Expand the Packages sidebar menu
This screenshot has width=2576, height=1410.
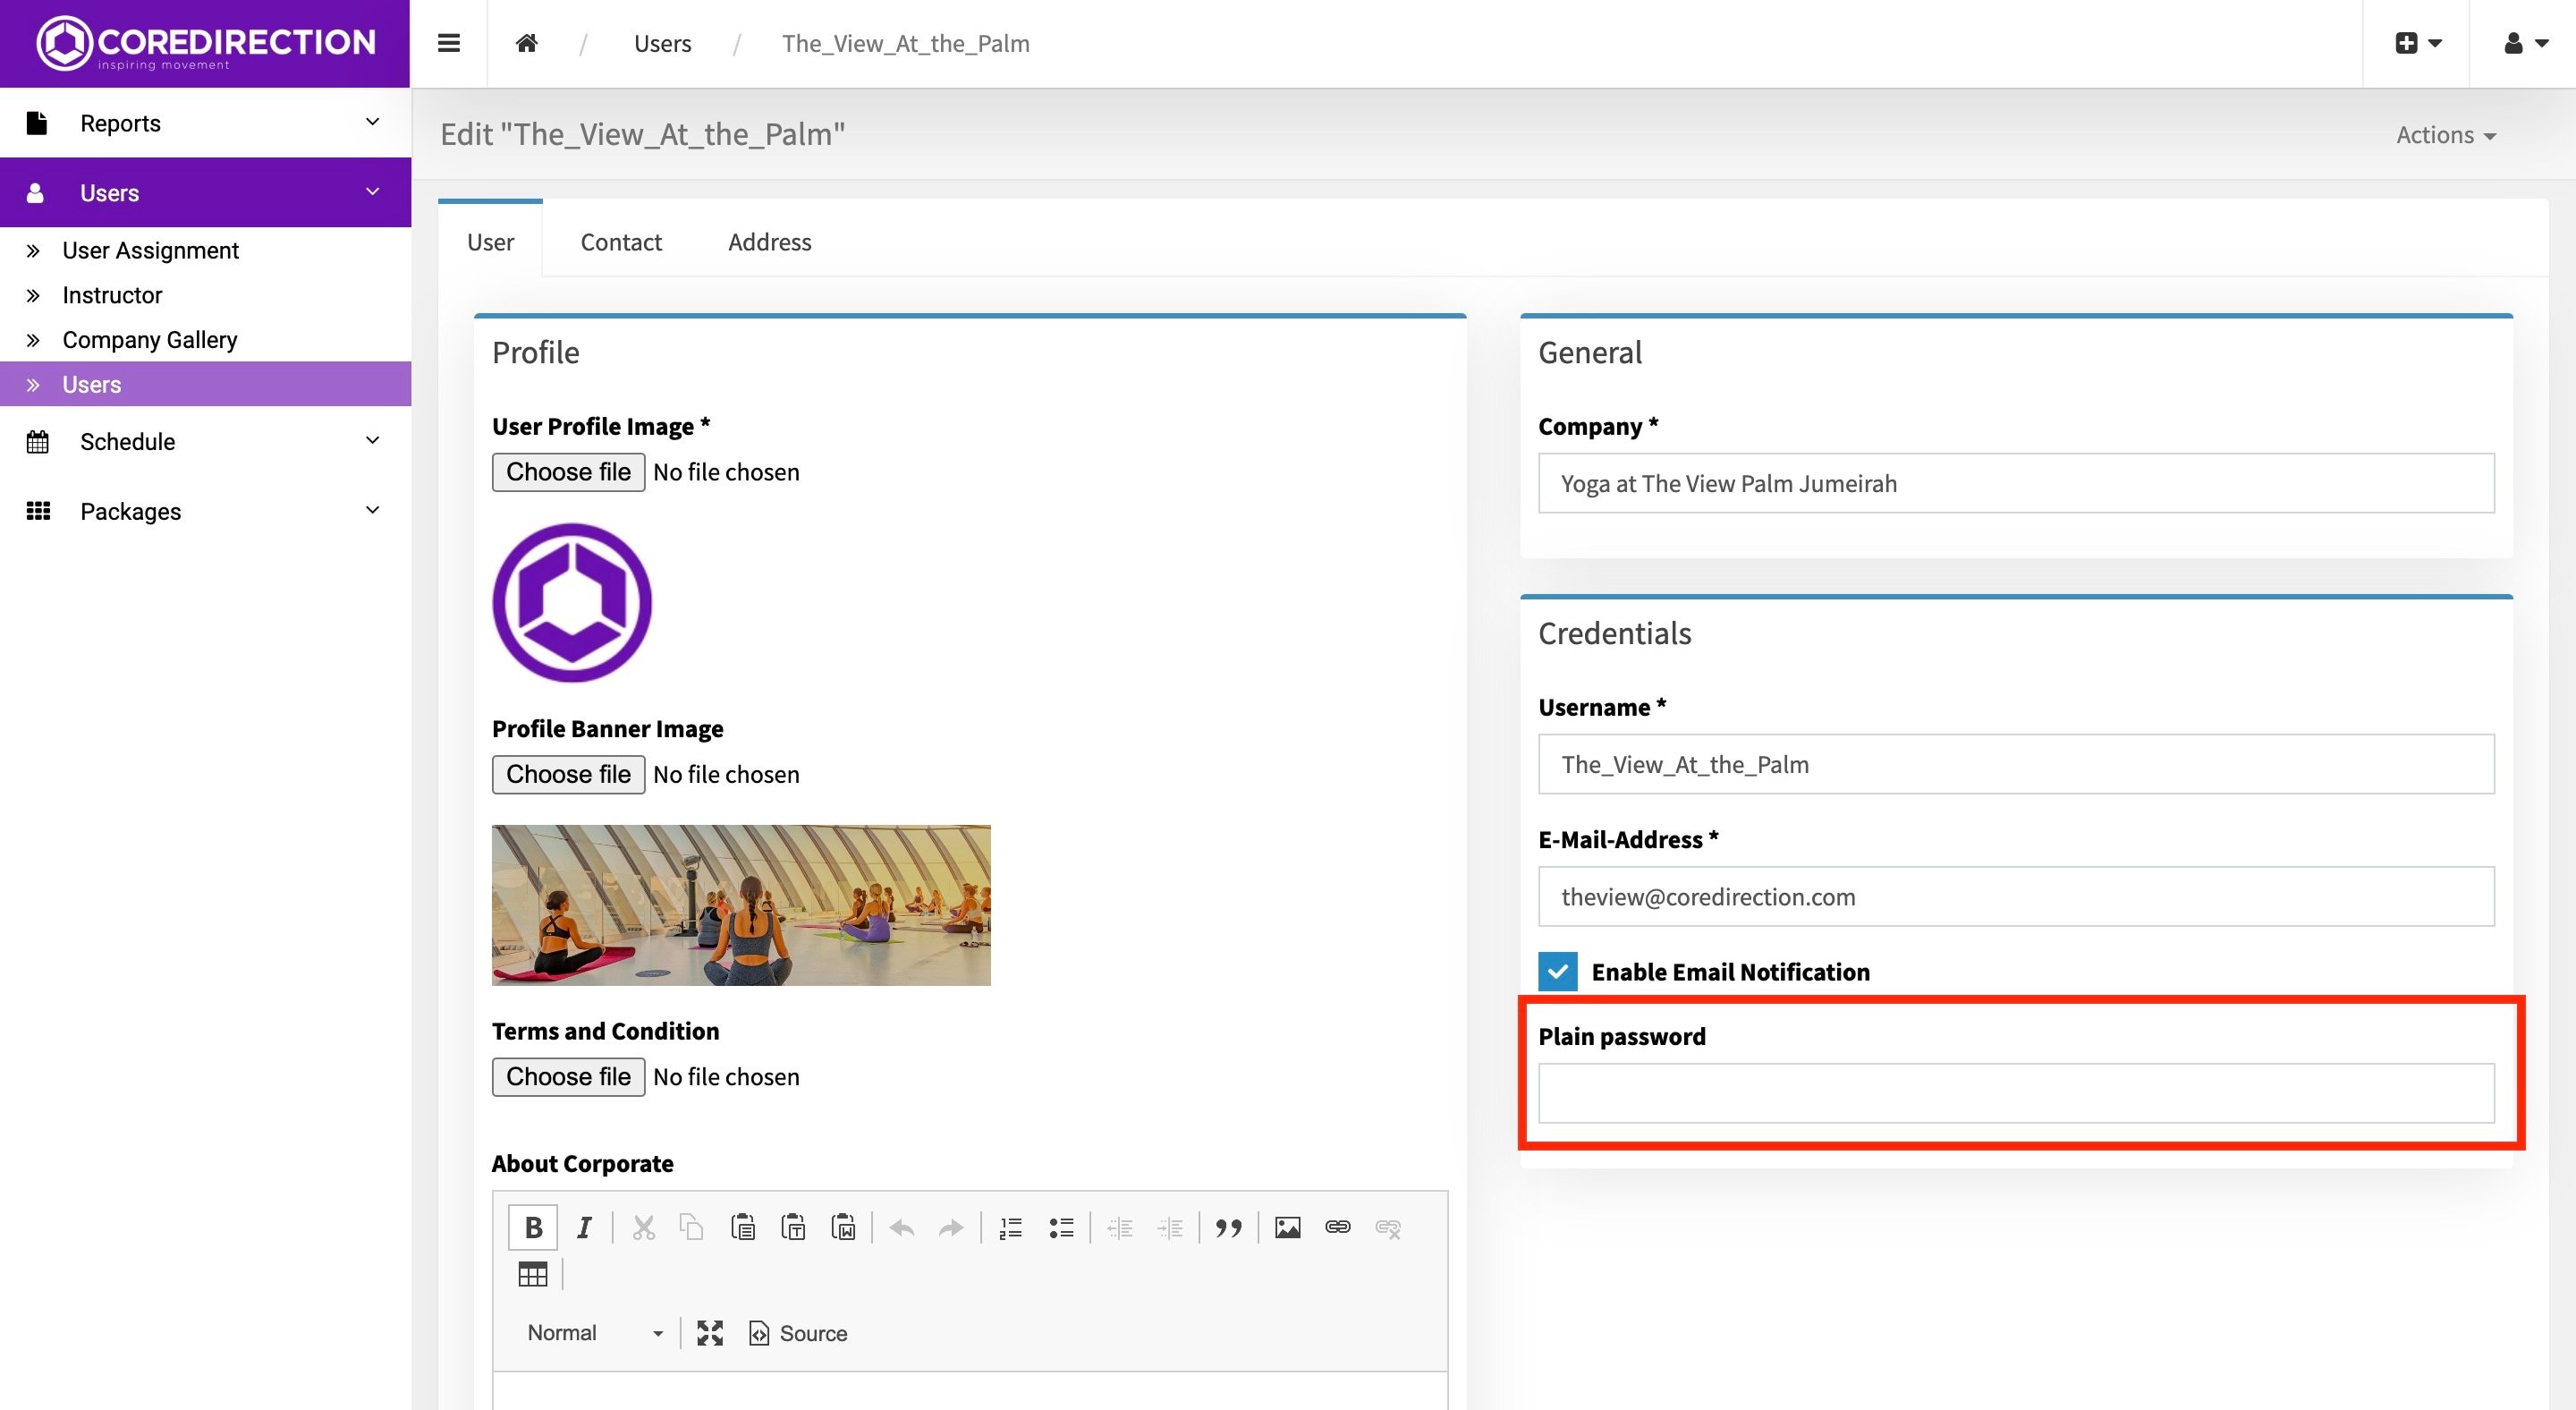click(x=205, y=511)
